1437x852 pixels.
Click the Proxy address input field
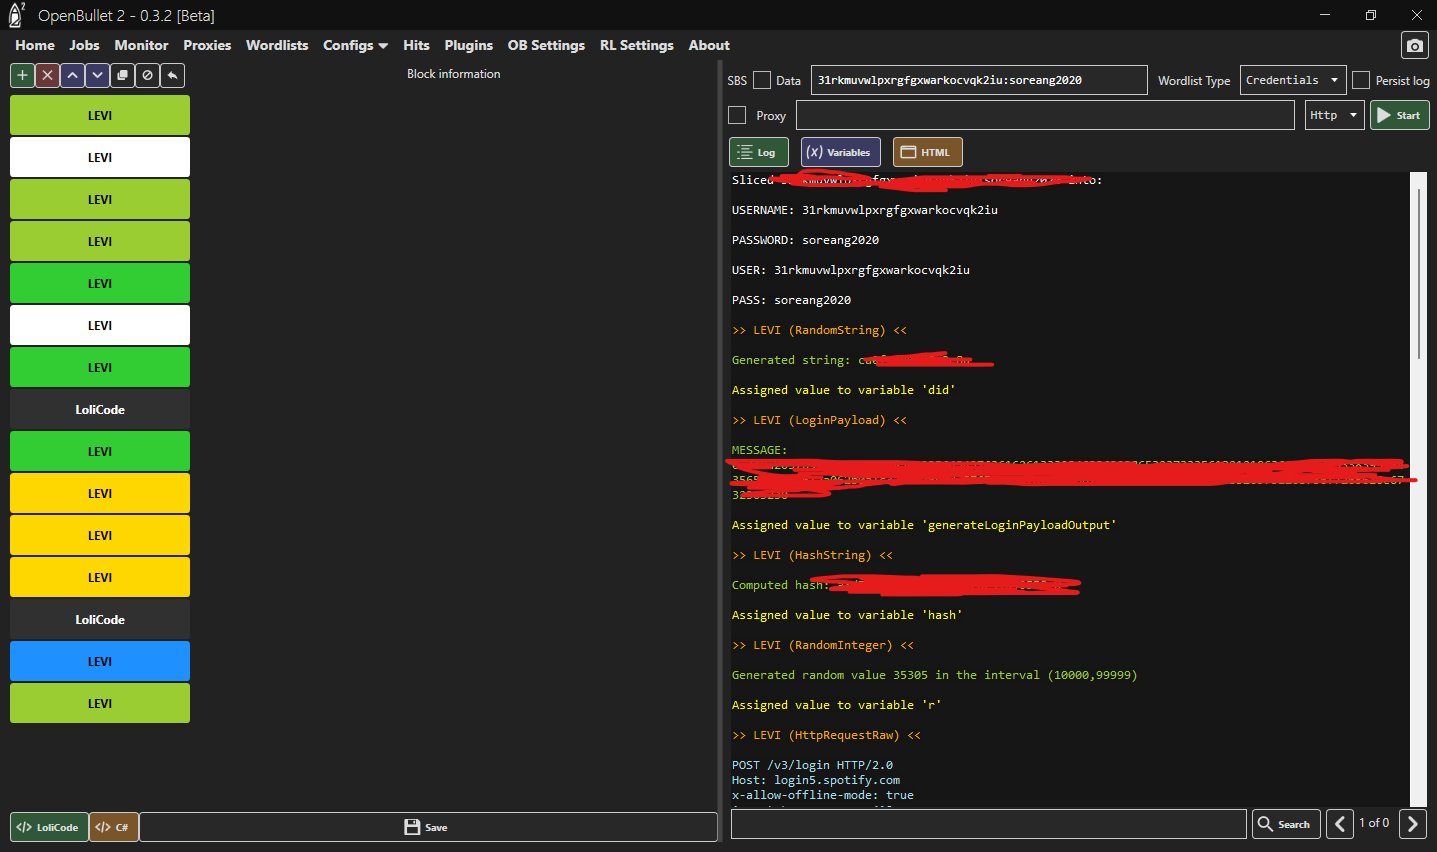click(1045, 115)
